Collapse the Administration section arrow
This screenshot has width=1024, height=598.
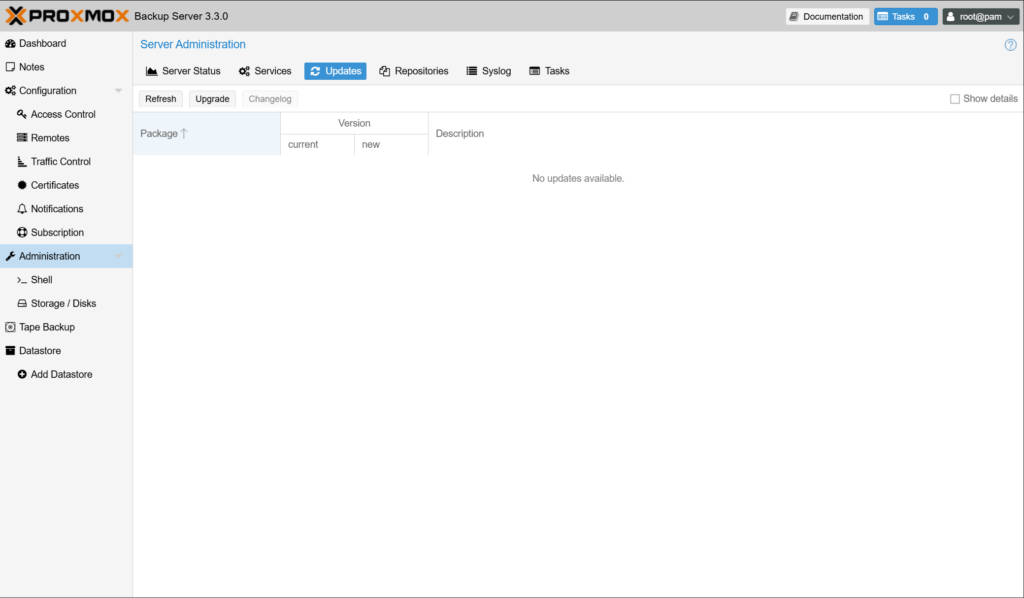click(119, 256)
